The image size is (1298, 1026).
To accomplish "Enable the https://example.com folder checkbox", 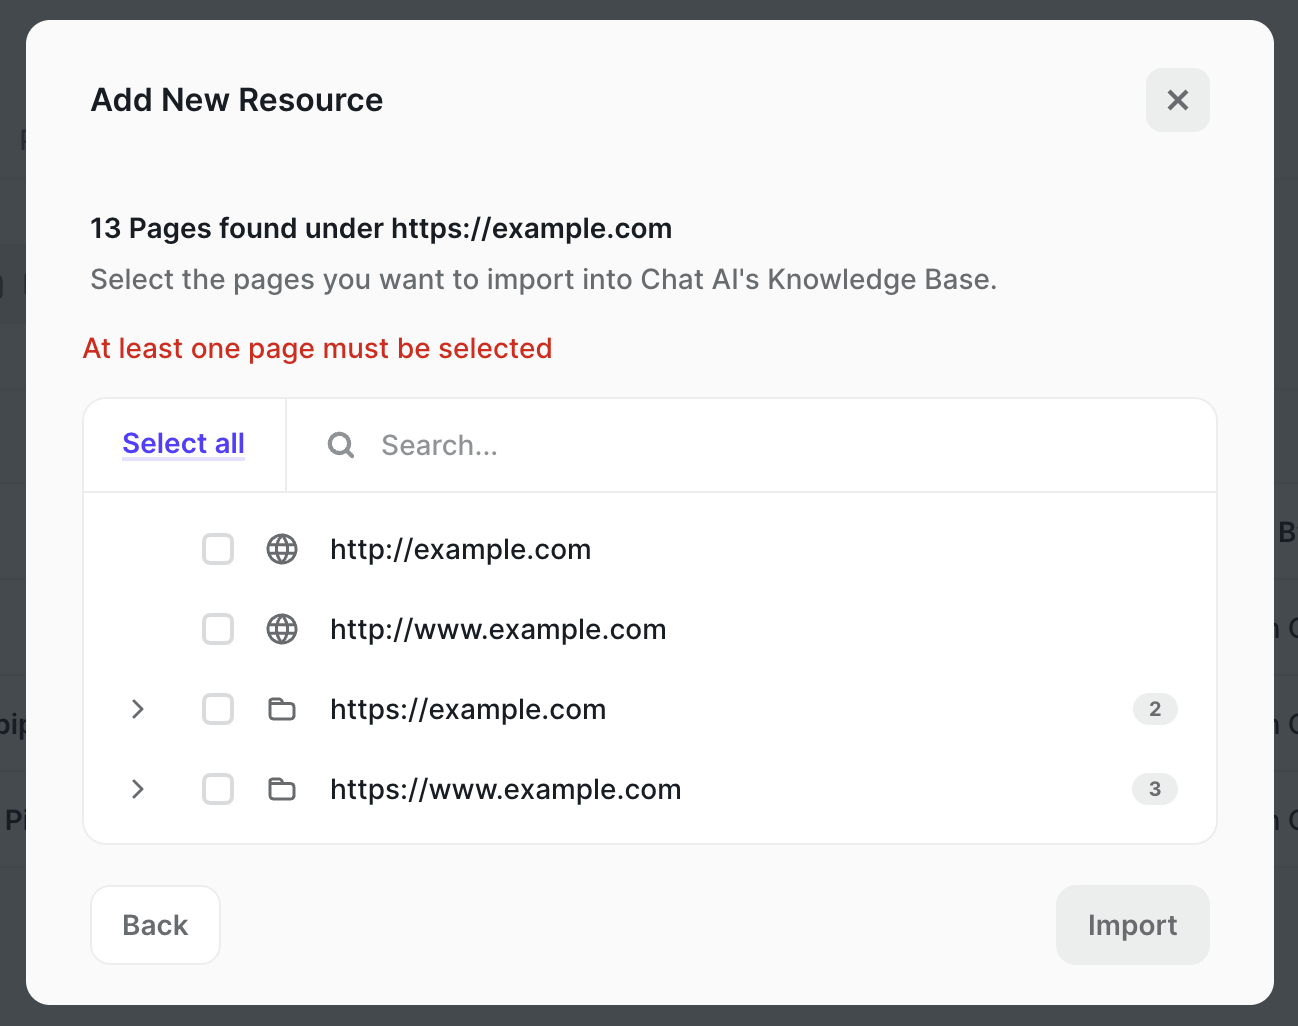I will coord(218,709).
